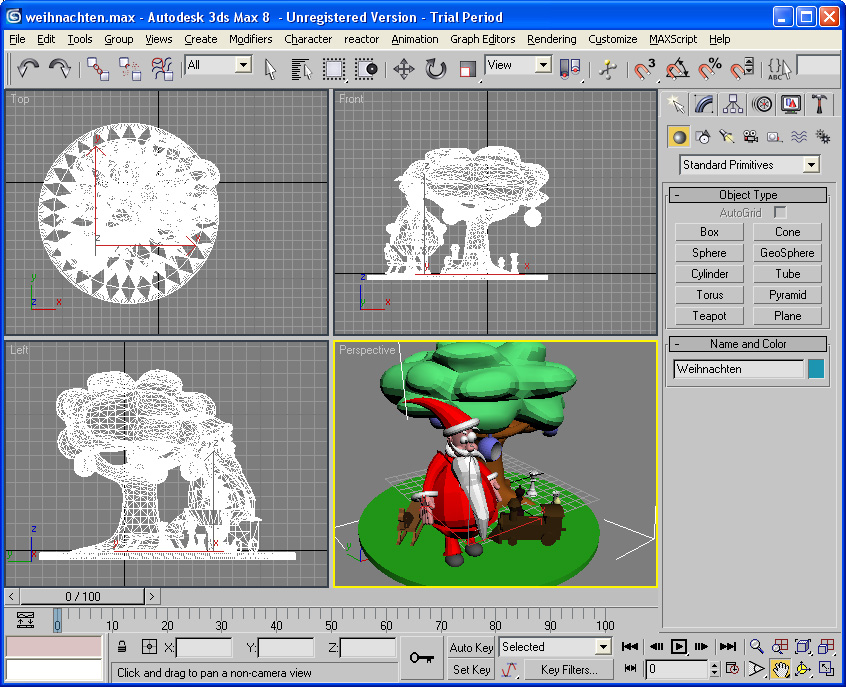This screenshot has height=687, width=846.
Task: Switch to the Utilities hammer tab
Action: click(x=819, y=104)
